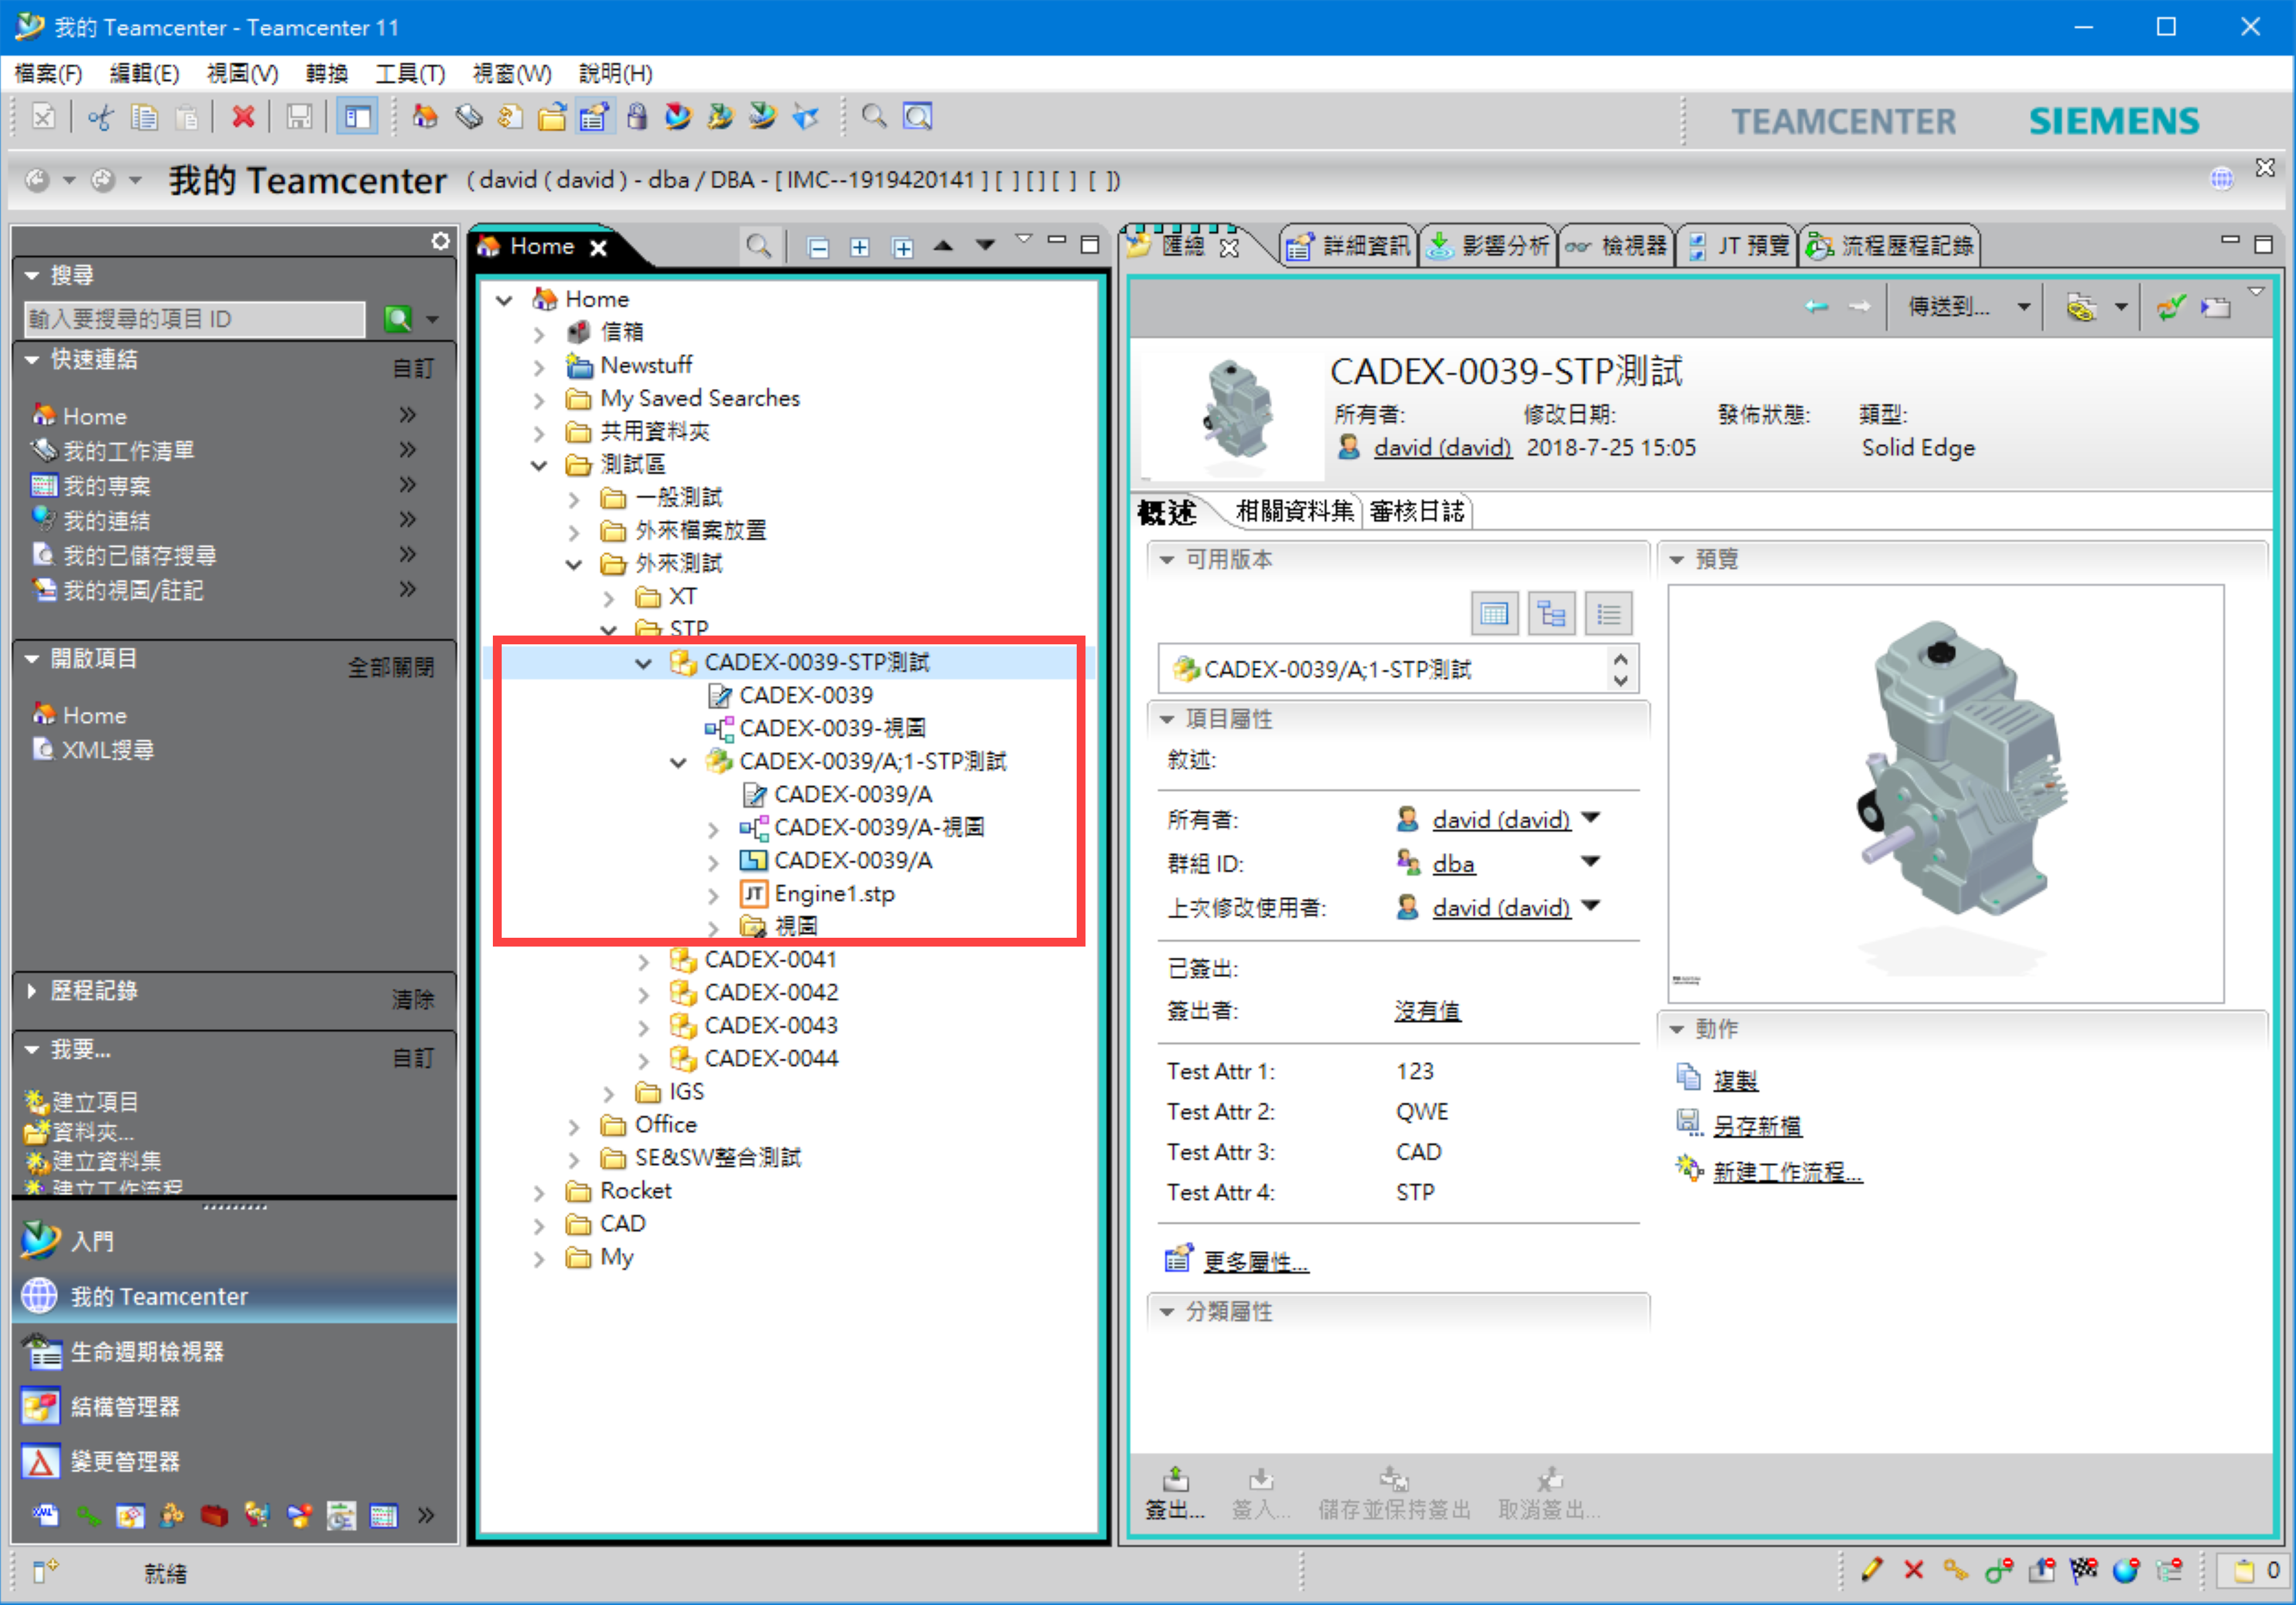Screen dimensions: 2296x1605
Task: Close the Home tab
Action: [x=598, y=248]
